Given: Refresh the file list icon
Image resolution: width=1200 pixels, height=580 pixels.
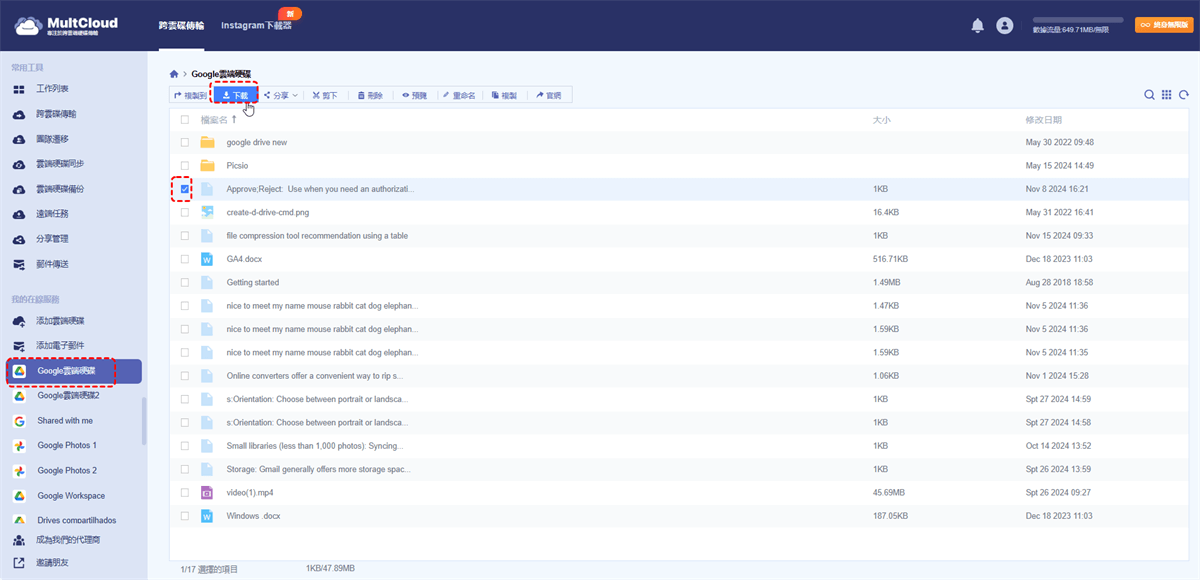Looking at the screenshot, I should coord(1184,95).
